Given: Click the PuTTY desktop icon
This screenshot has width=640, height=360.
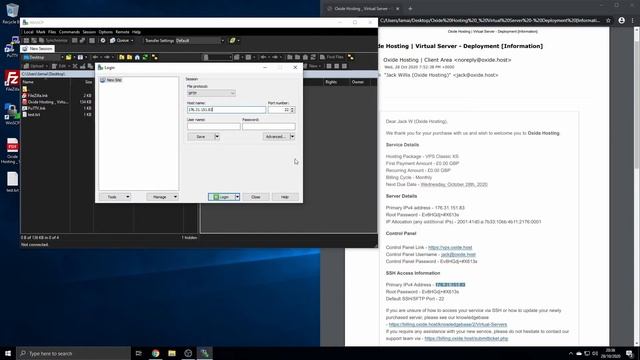Looking at the screenshot, I should coord(11,47).
